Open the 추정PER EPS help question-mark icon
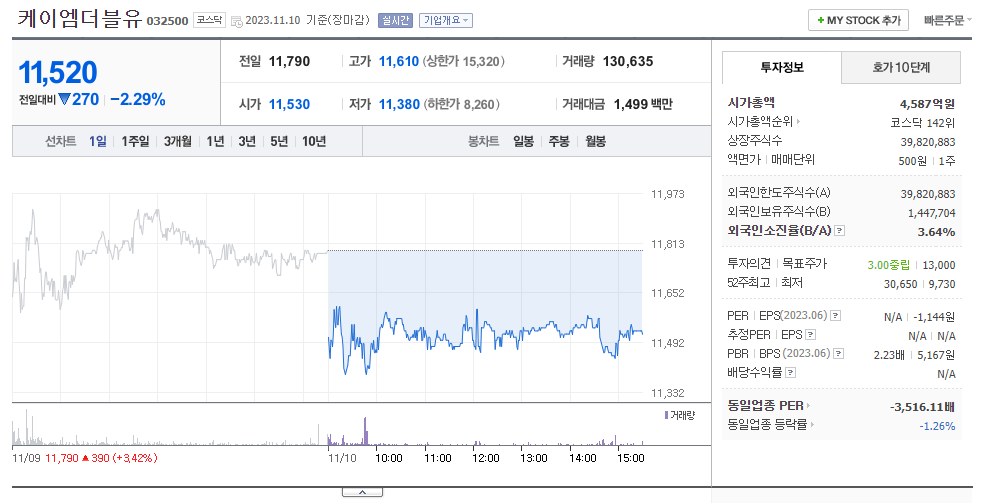The height and width of the screenshot is (503, 982). pyautogui.click(x=810, y=335)
